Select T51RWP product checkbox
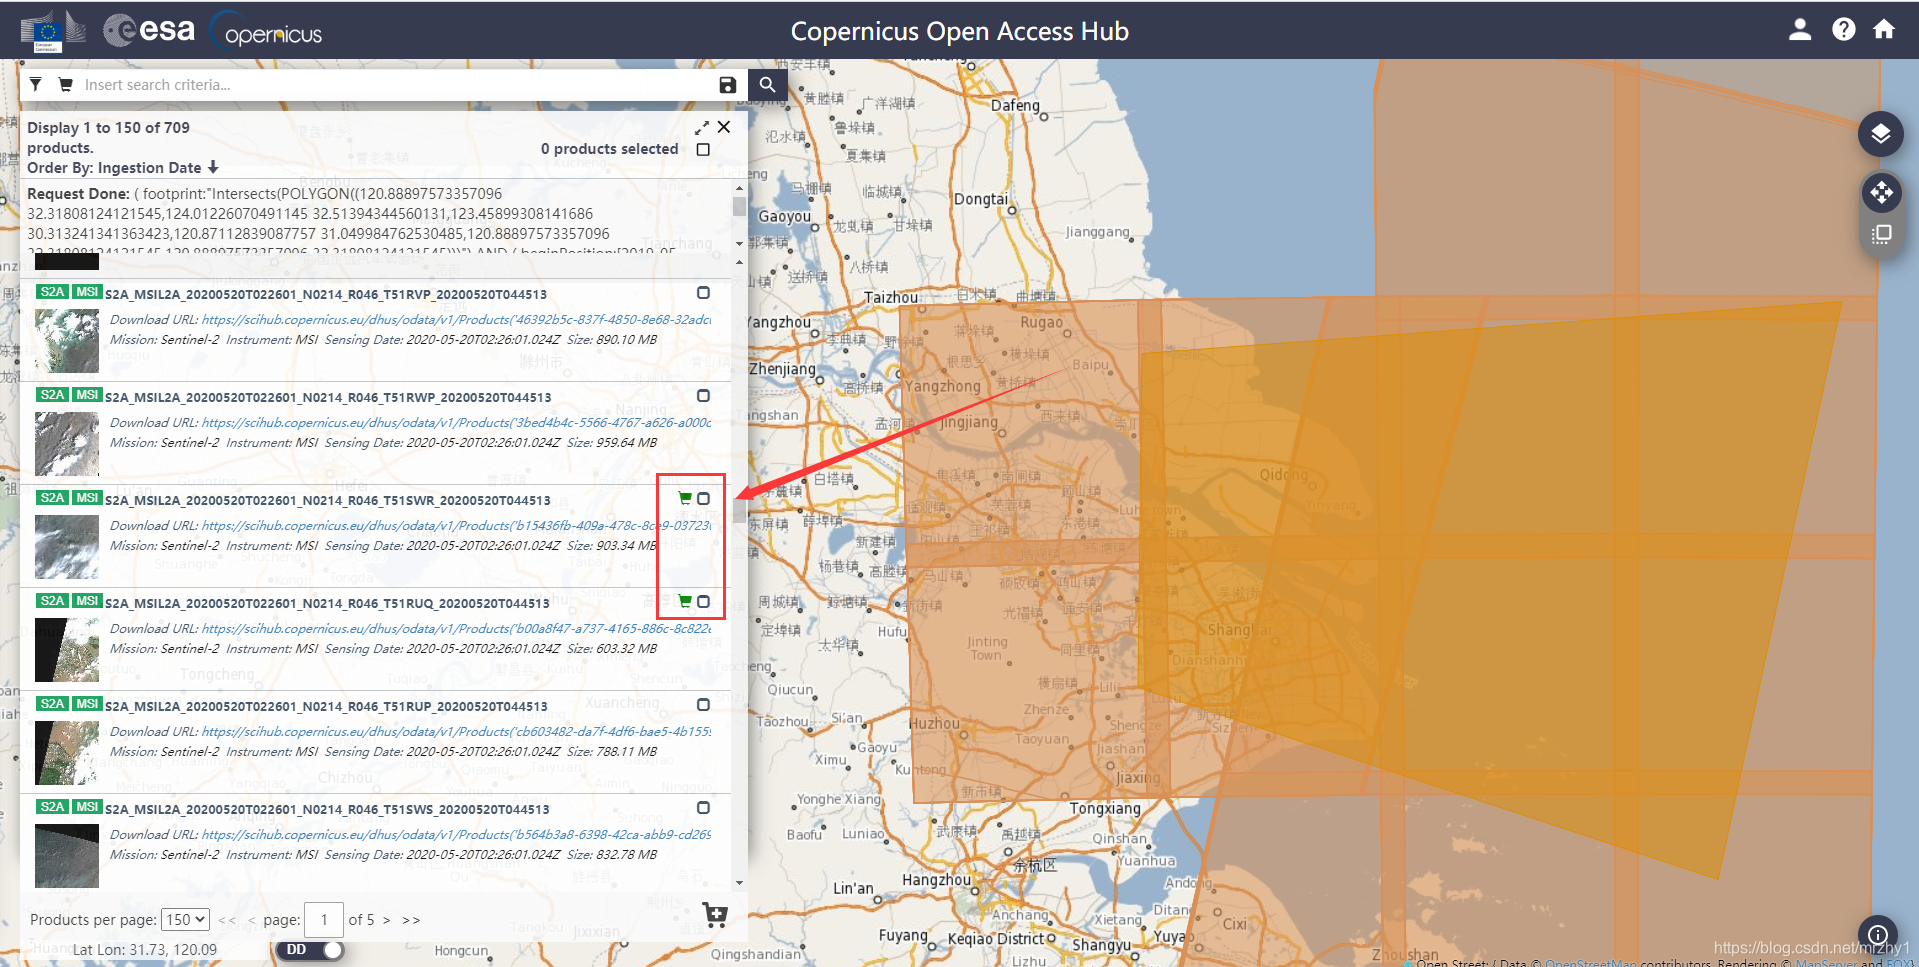1919x967 pixels. click(703, 396)
